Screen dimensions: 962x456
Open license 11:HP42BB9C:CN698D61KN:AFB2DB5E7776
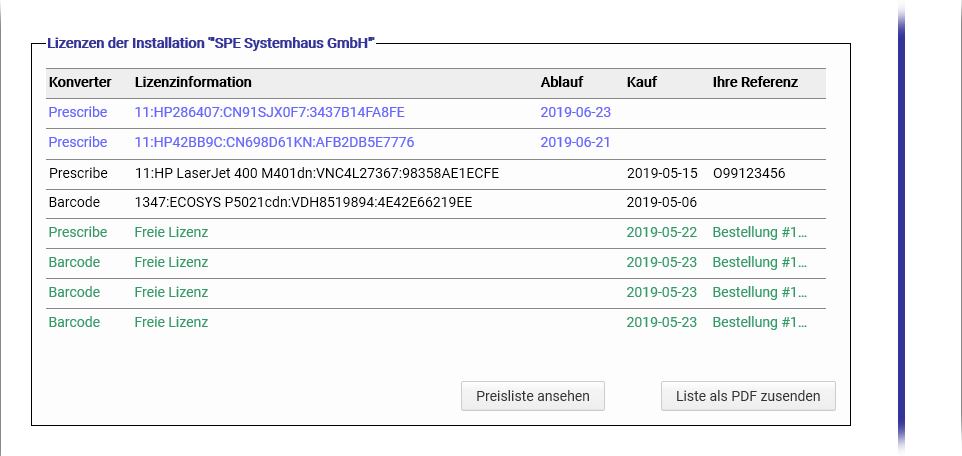tap(274, 142)
